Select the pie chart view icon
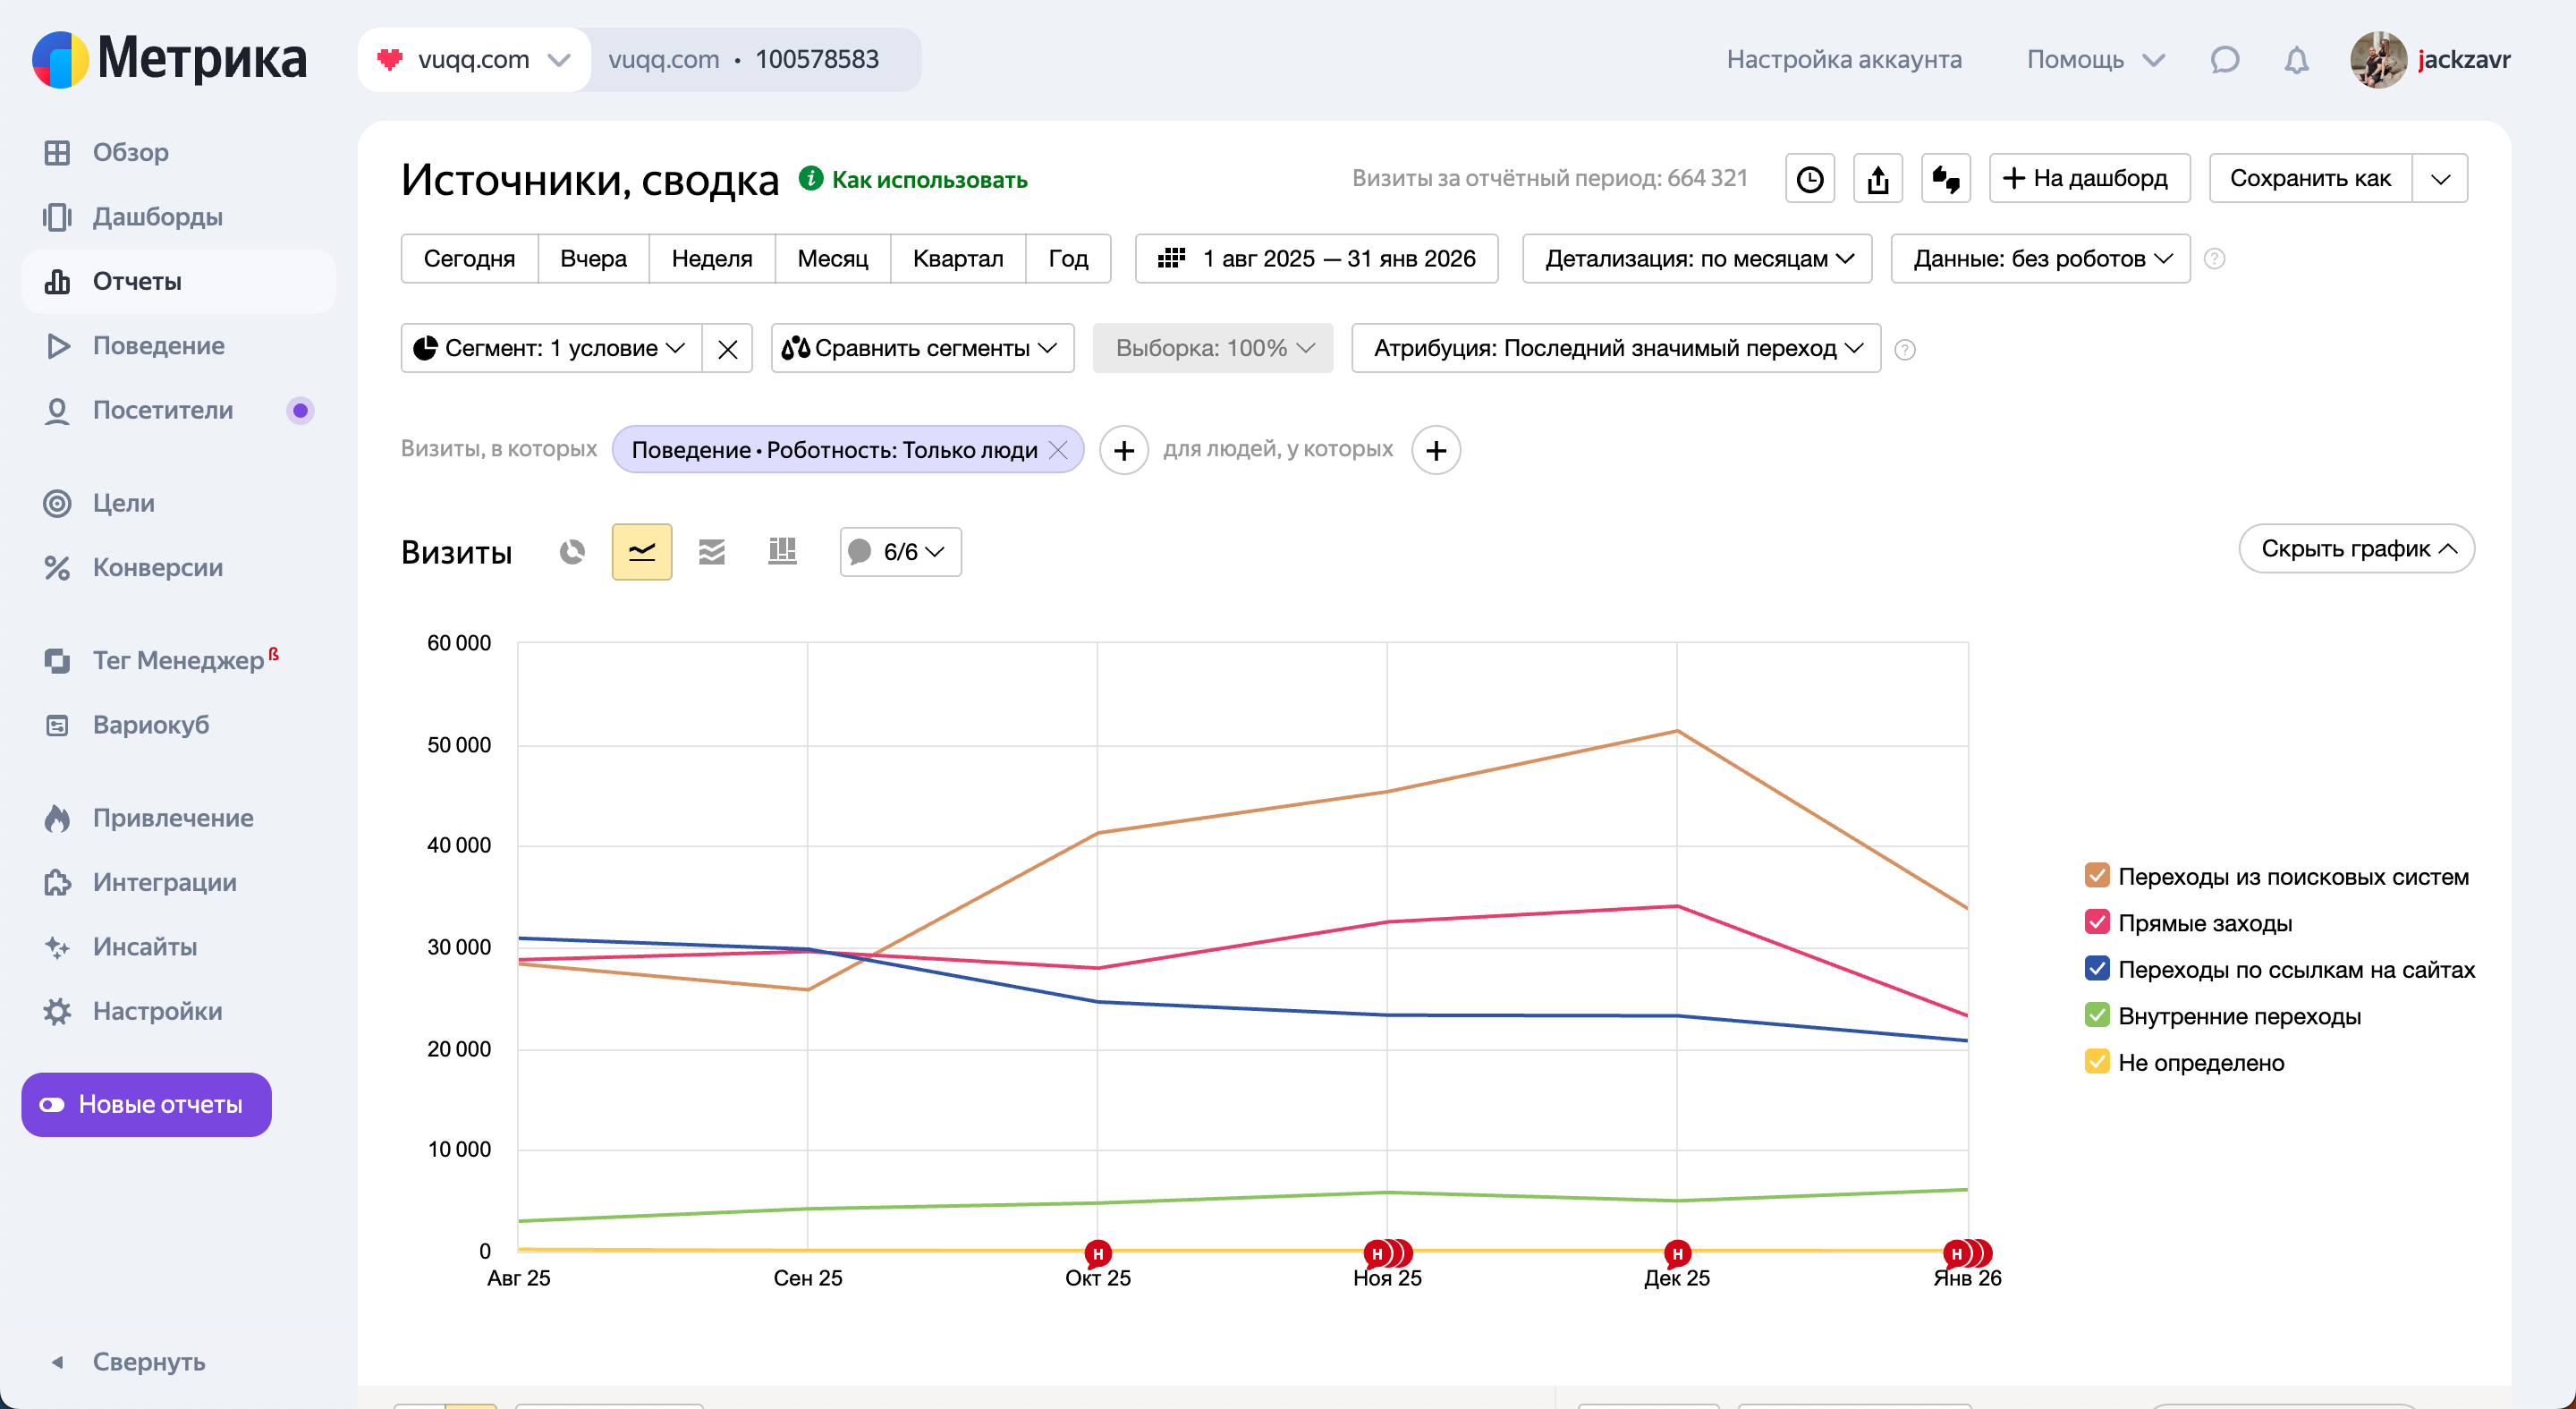The width and height of the screenshot is (2576, 1409). point(572,552)
